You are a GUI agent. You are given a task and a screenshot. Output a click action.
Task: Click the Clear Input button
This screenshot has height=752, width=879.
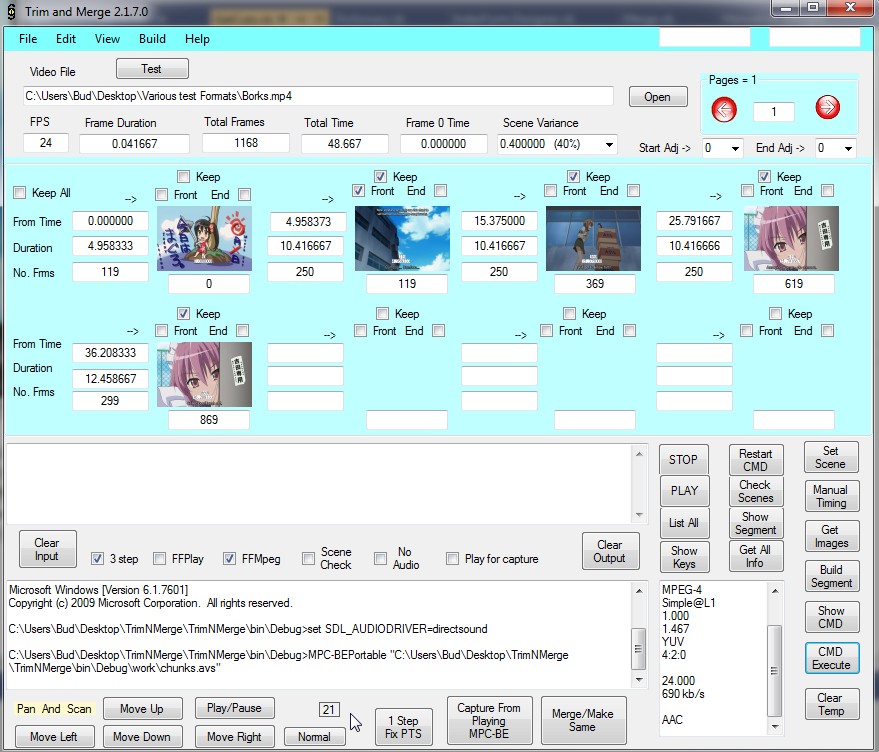point(47,549)
